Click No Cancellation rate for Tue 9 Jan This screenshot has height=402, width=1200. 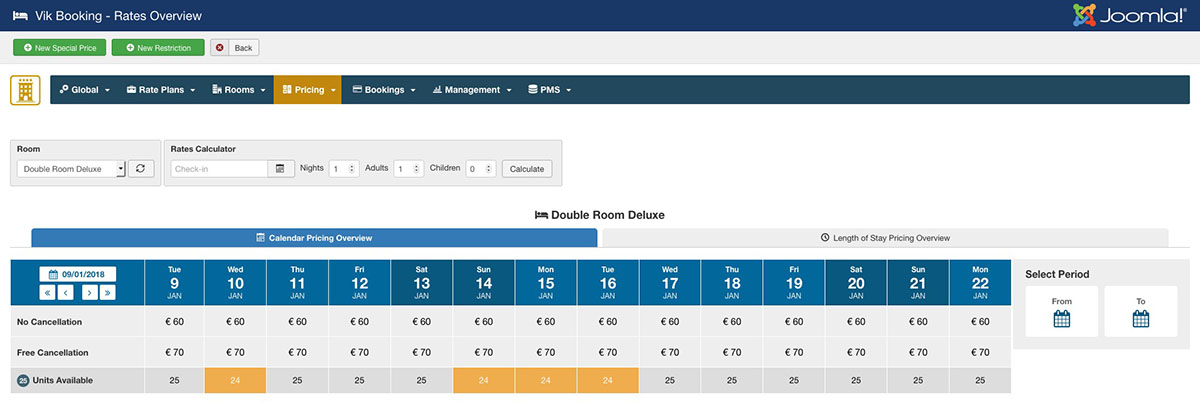pyautogui.click(x=174, y=322)
